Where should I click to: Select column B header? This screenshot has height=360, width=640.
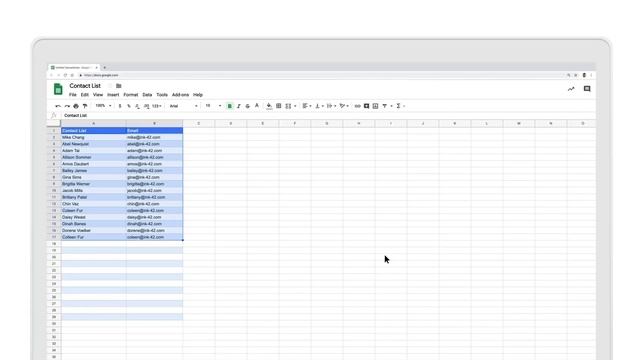pyautogui.click(x=154, y=123)
